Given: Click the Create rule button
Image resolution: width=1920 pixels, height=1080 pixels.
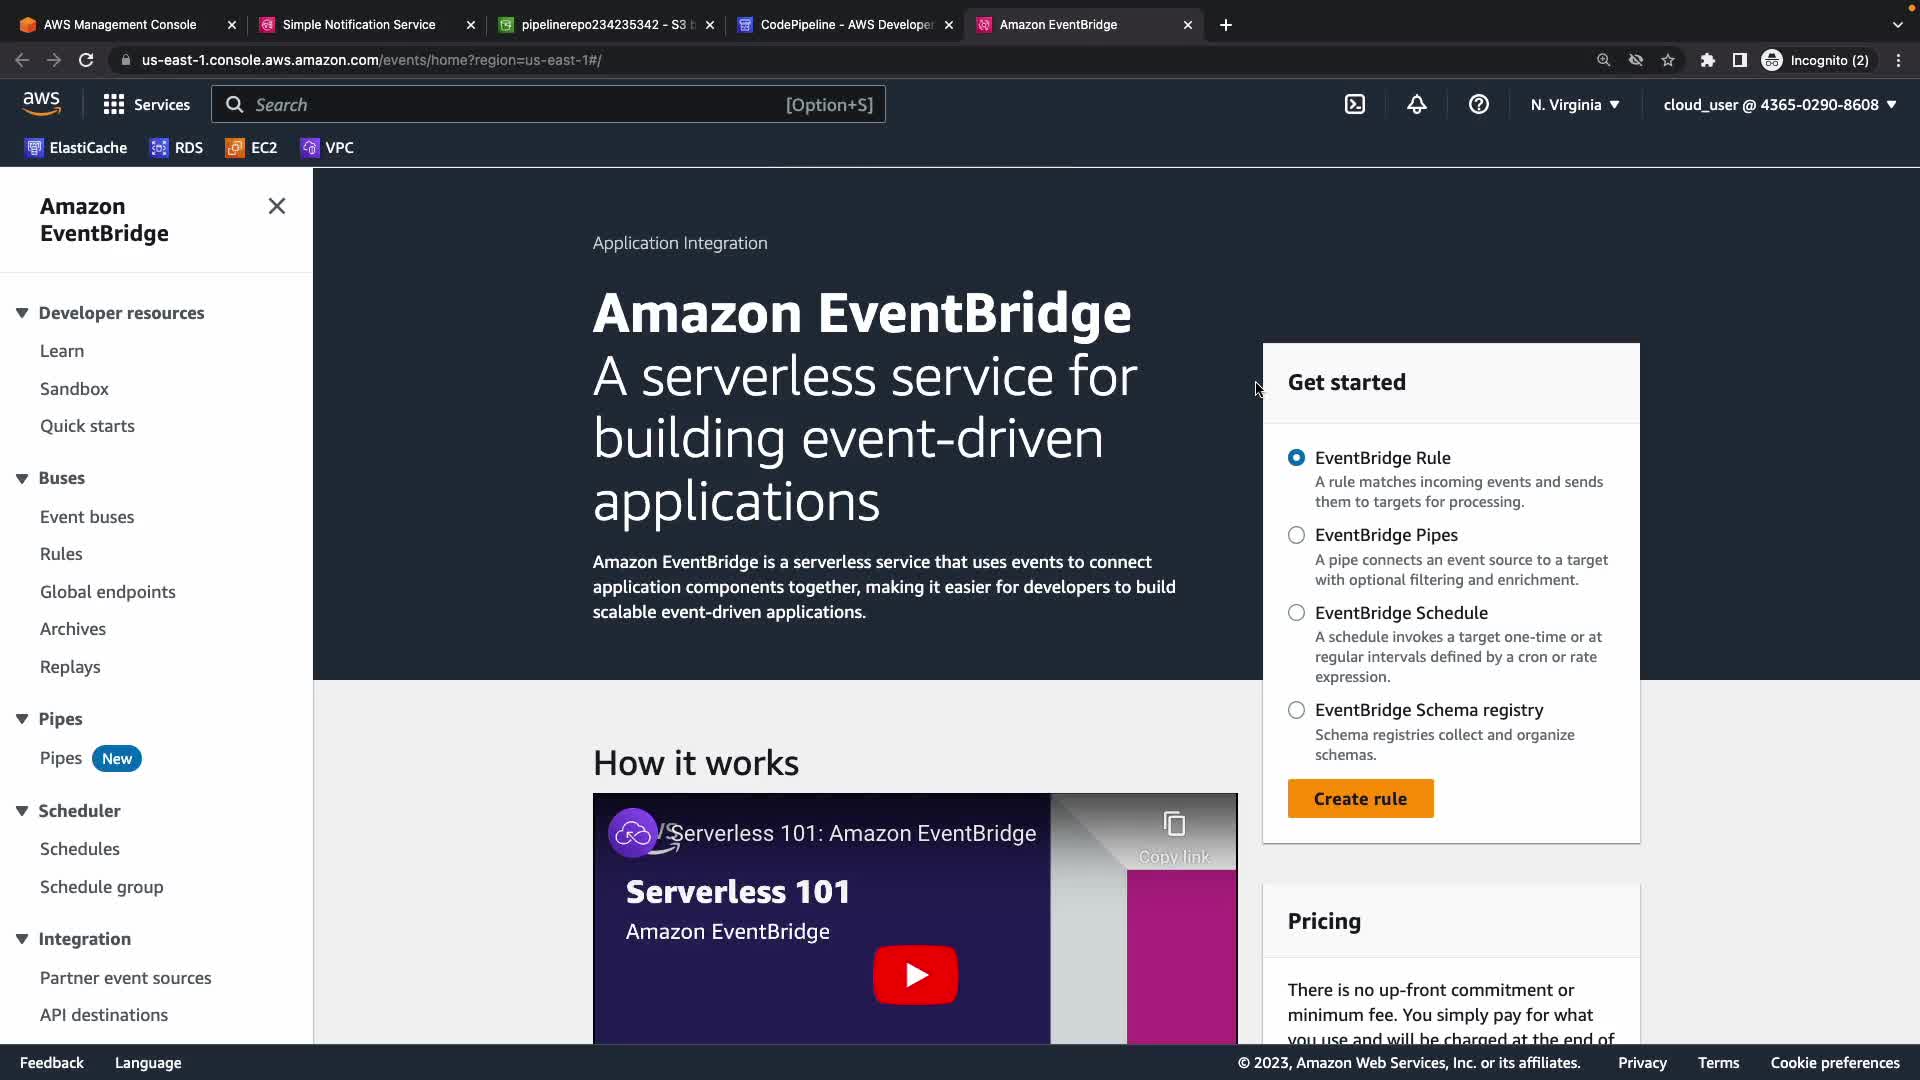Looking at the screenshot, I should (1360, 798).
